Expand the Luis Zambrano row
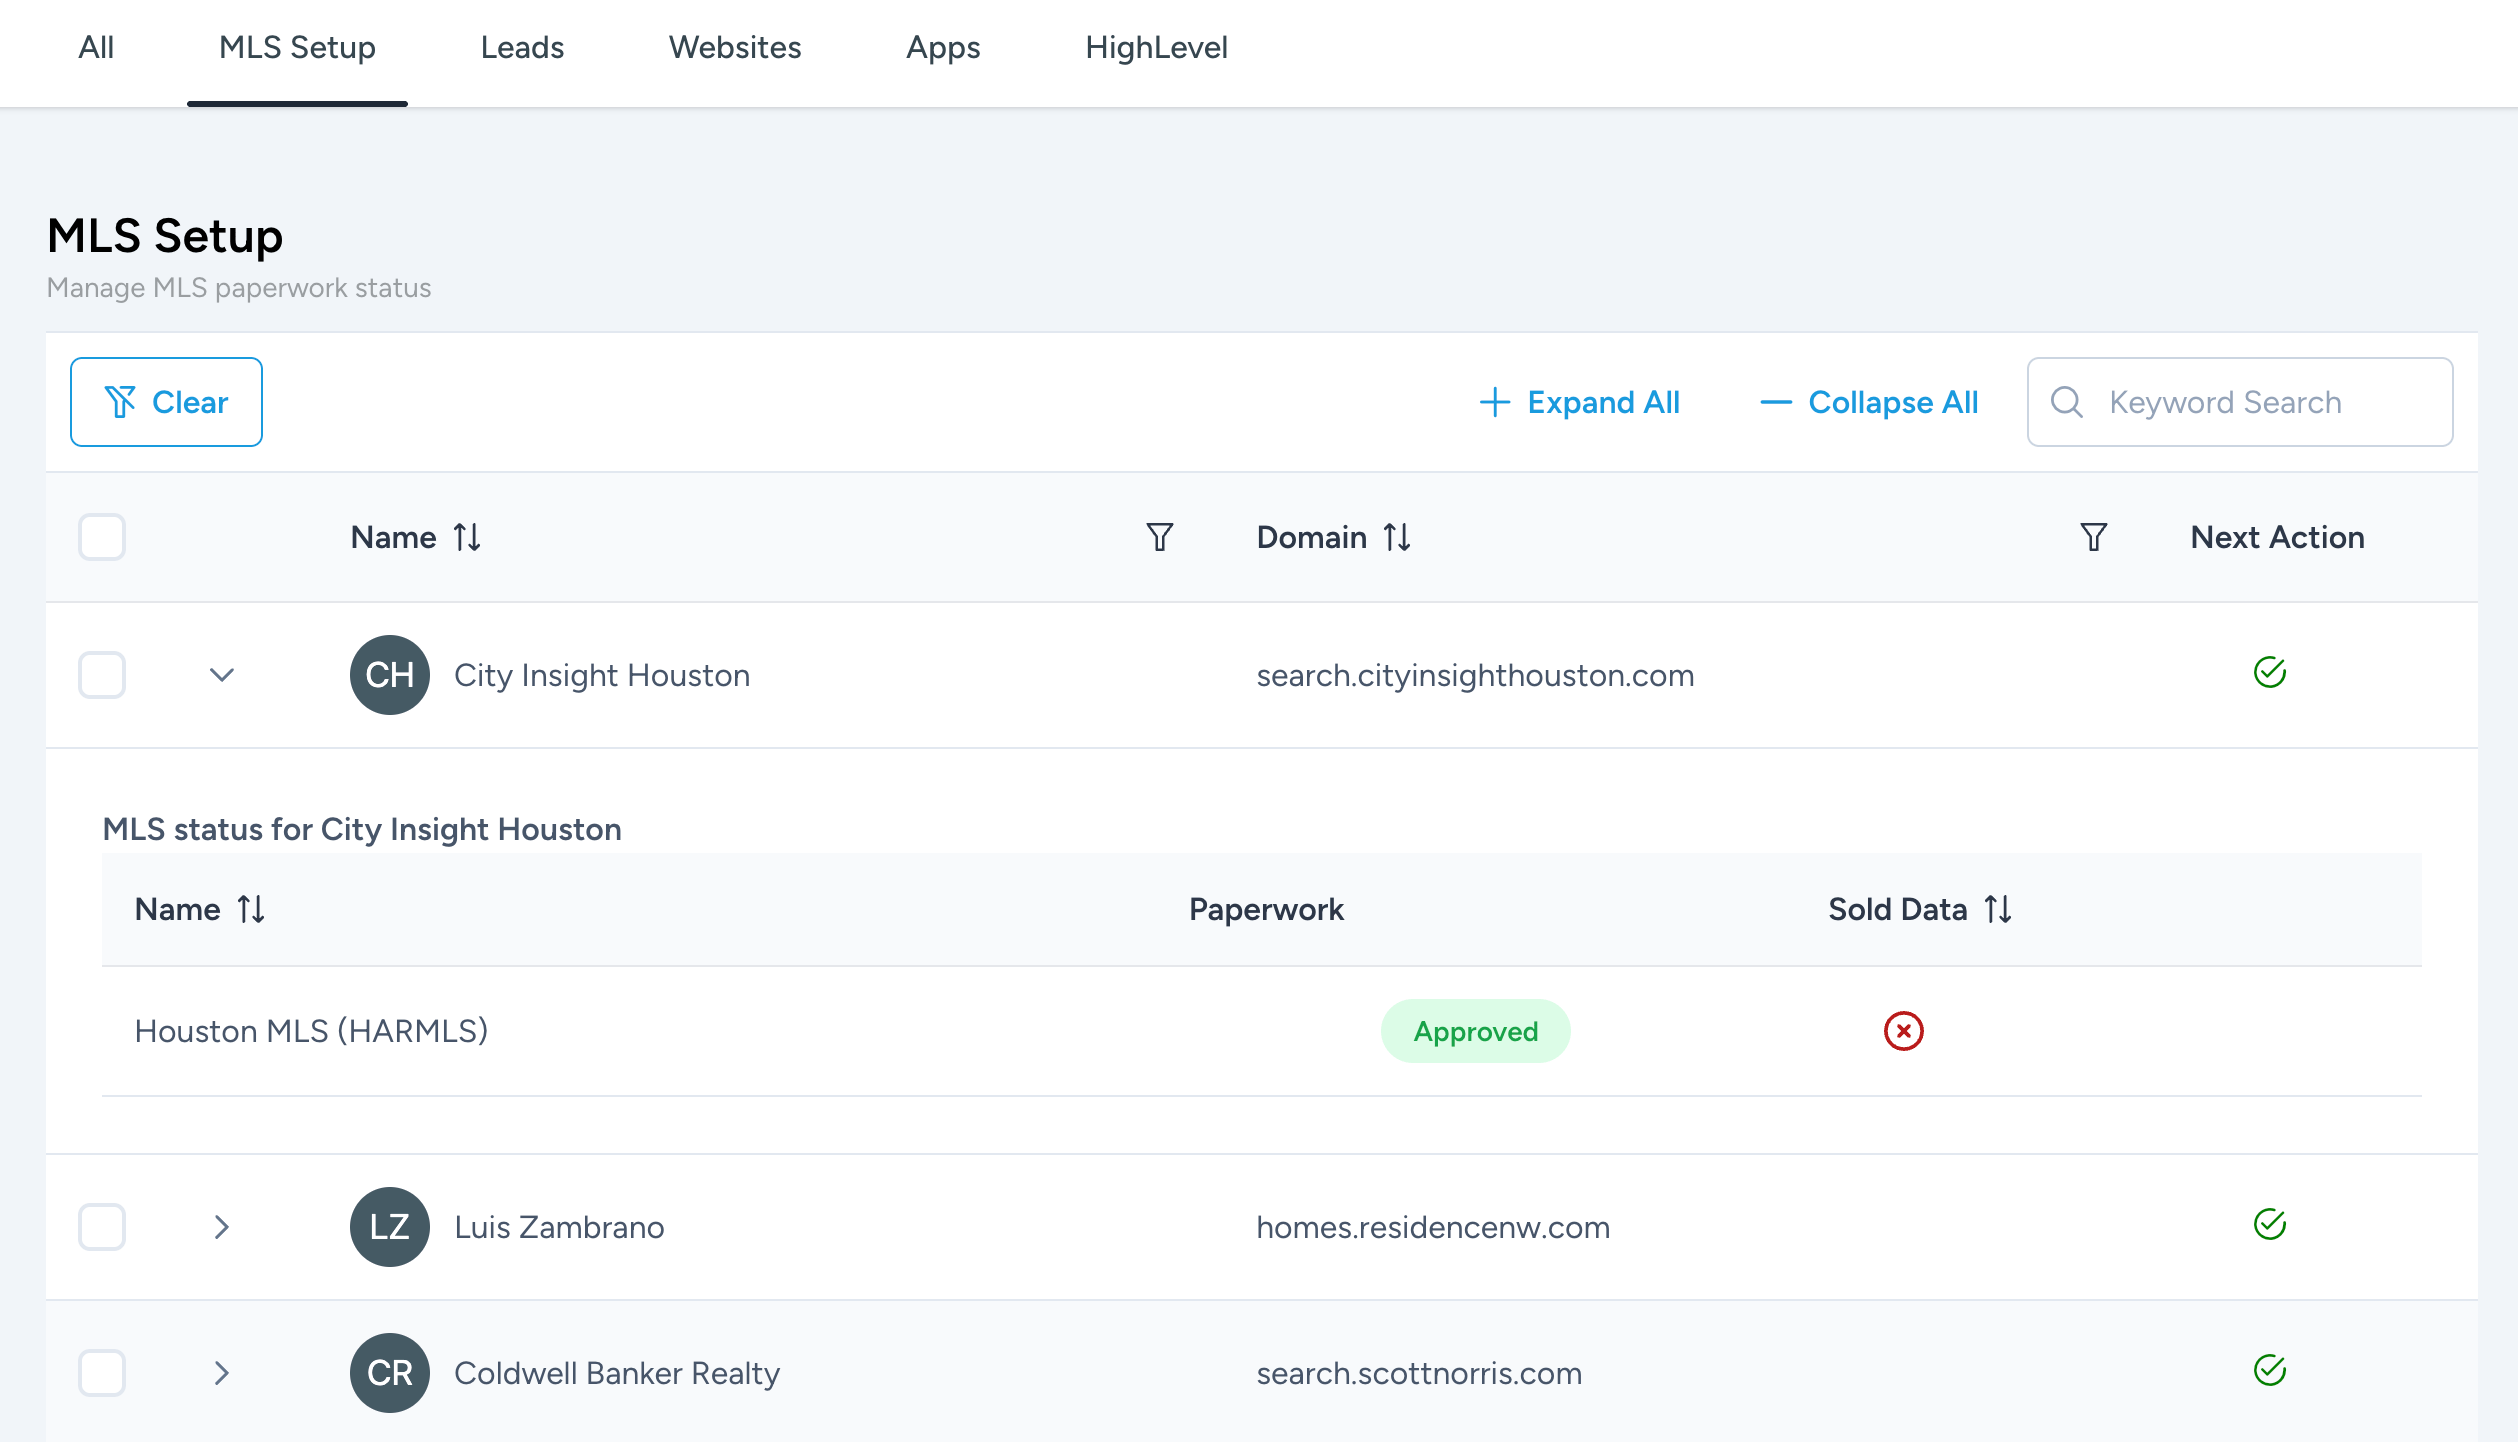Screen dimensions: 2518x1442 (222, 1227)
